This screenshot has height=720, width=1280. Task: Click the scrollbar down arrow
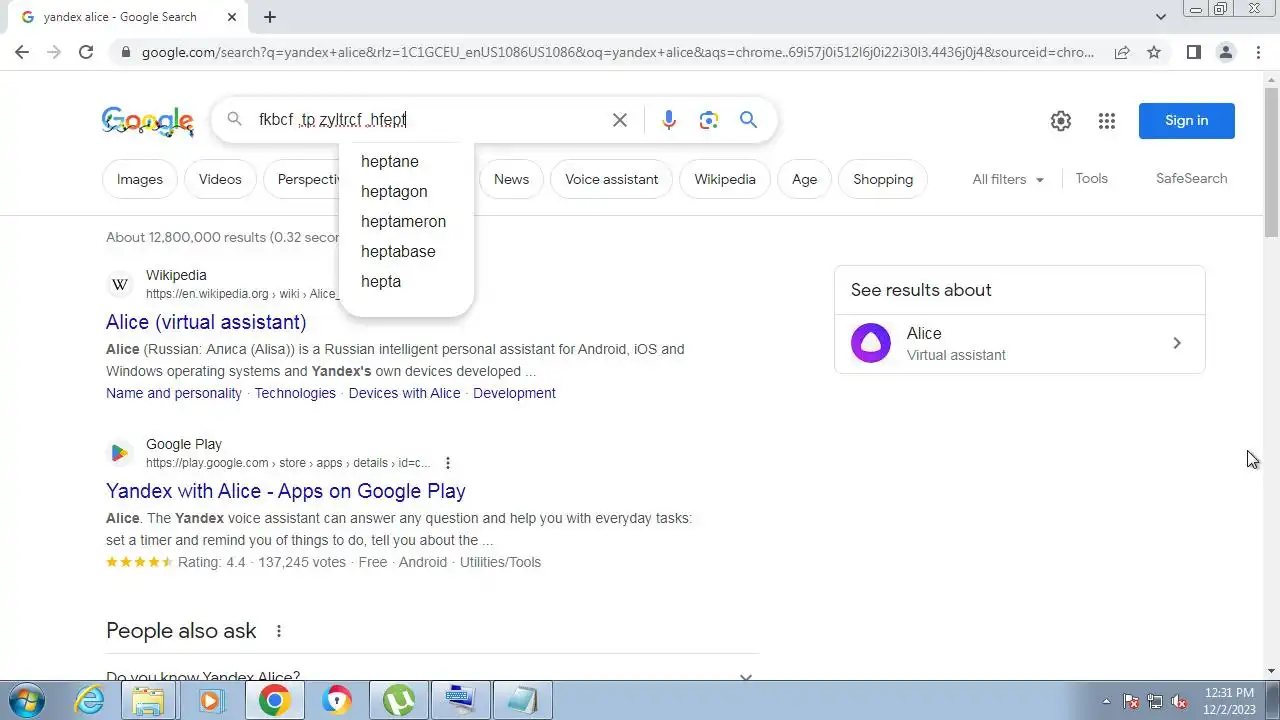coord(1271,671)
